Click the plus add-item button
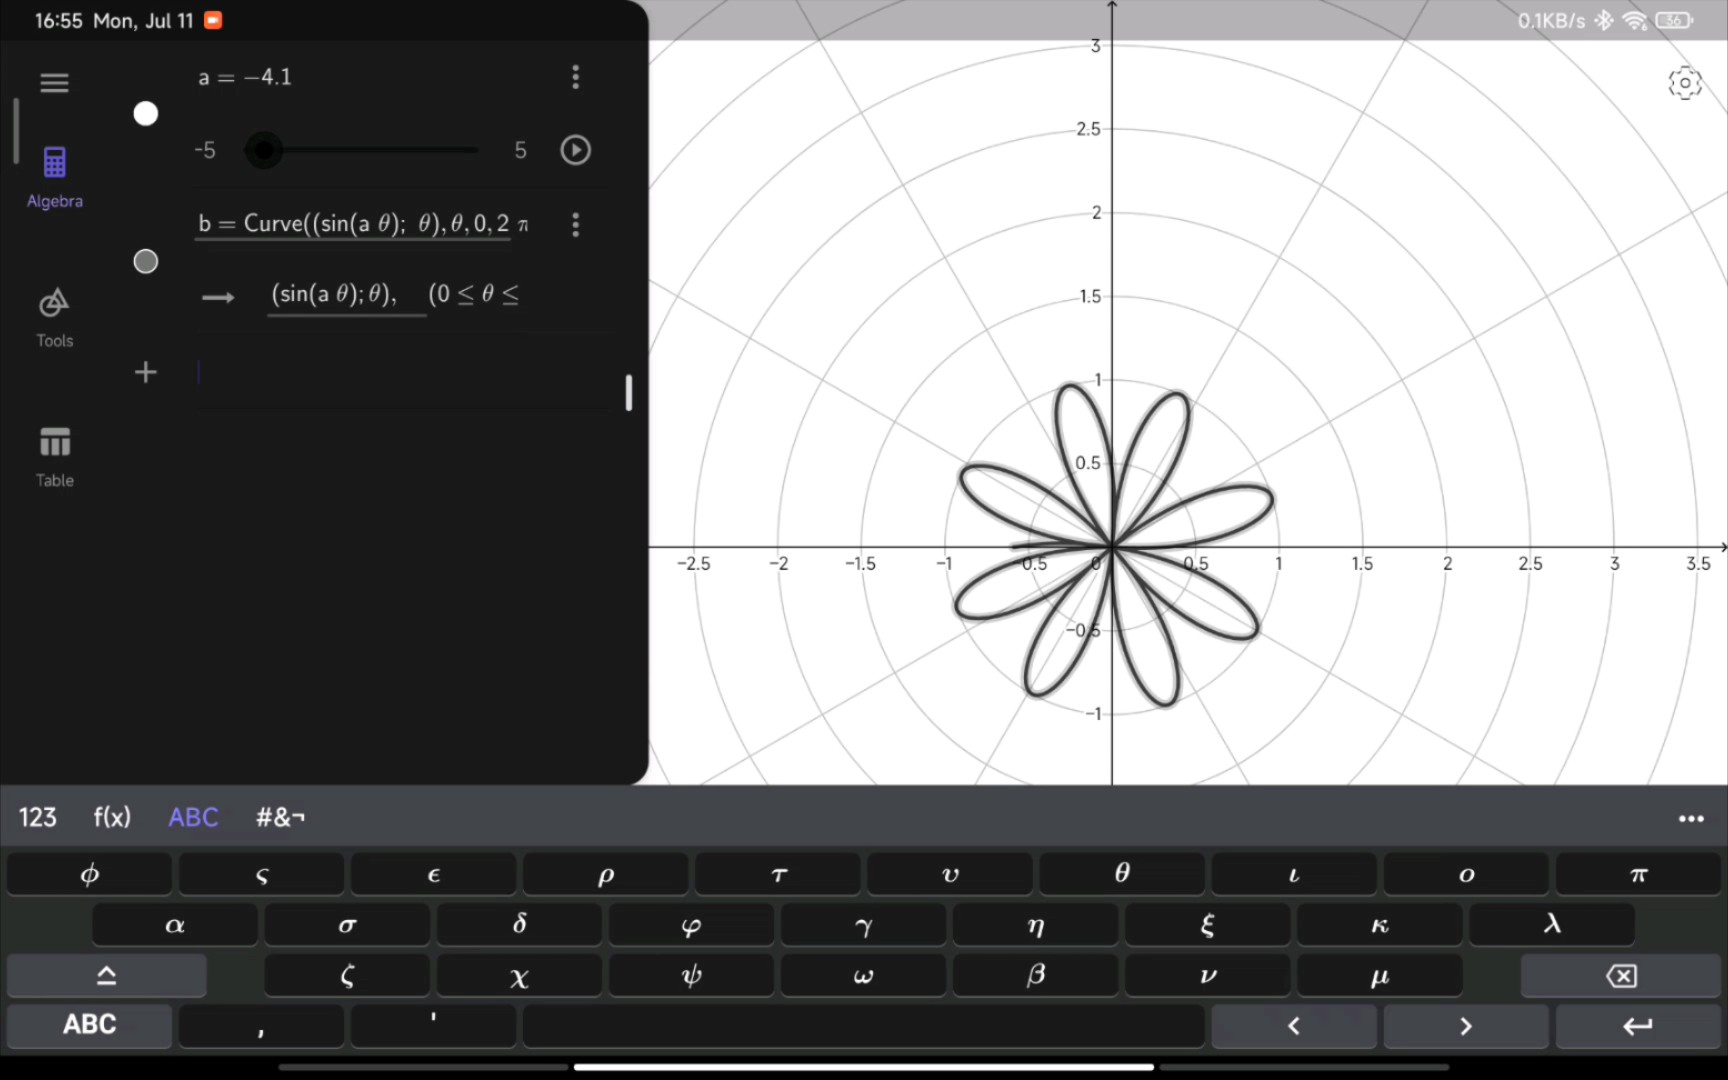 click(146, 372)
